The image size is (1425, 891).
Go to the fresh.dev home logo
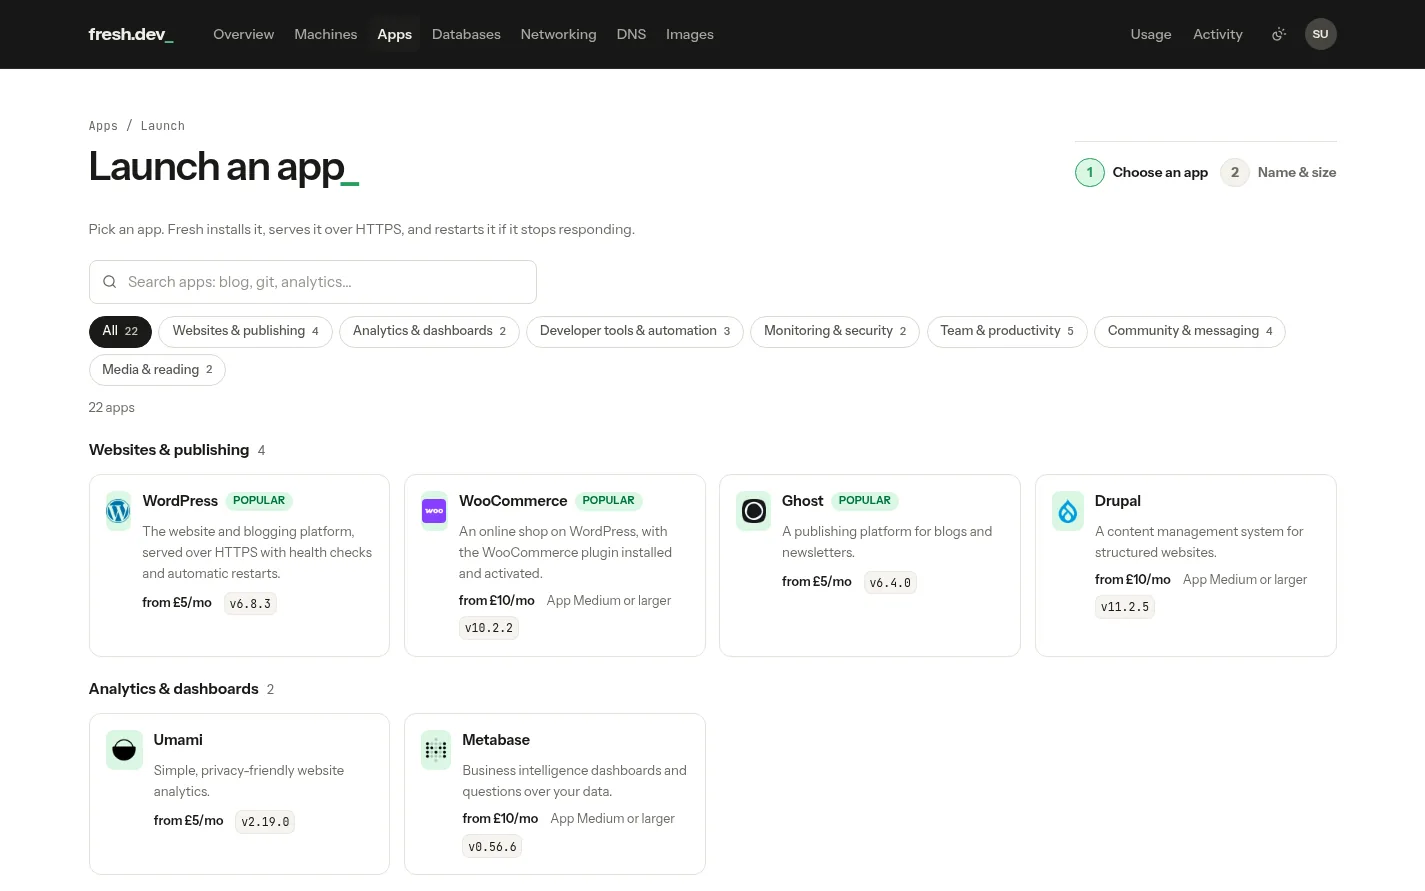pyautogui.click(x=131, y=34)
